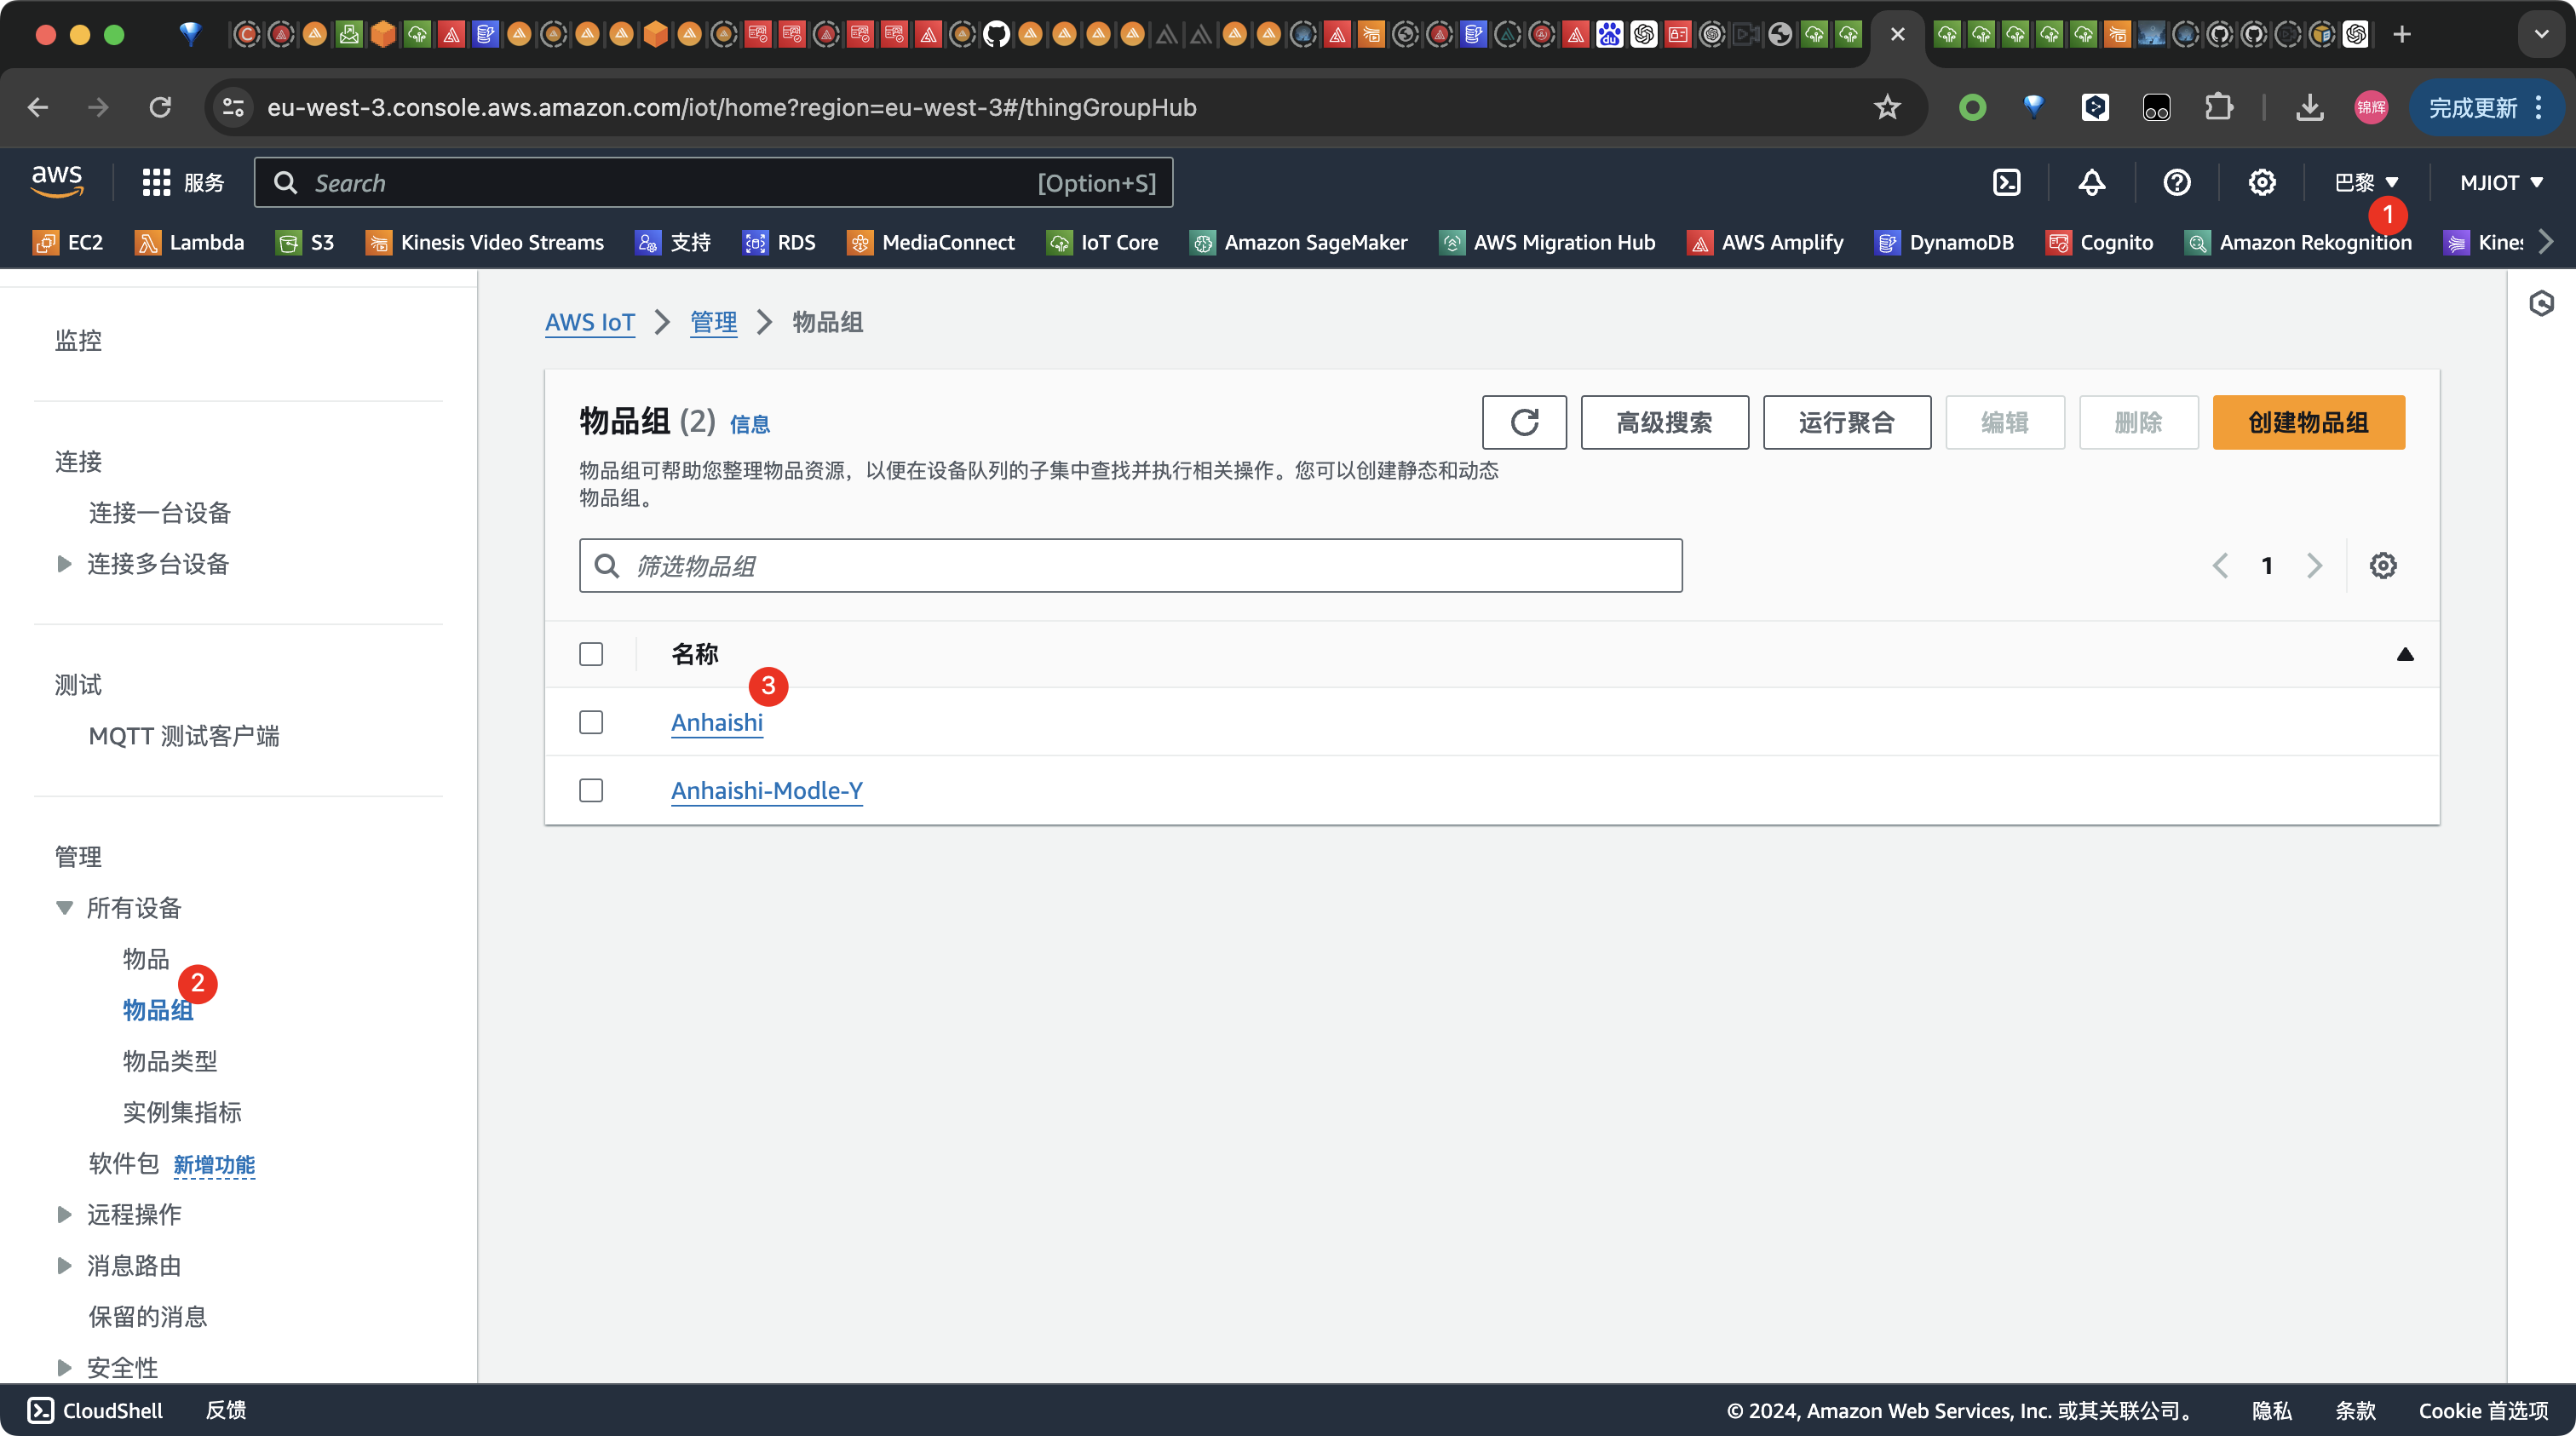Open 连接一台设备 in the sidebar

pyautogui.click(x=160, y=513)
